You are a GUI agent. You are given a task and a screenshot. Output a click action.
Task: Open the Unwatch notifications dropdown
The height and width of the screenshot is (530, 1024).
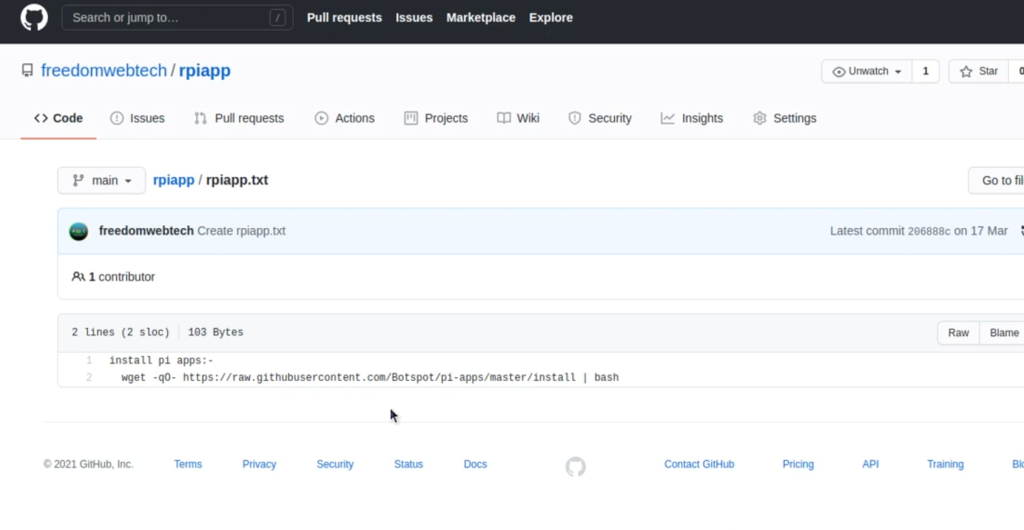point(867,71)
